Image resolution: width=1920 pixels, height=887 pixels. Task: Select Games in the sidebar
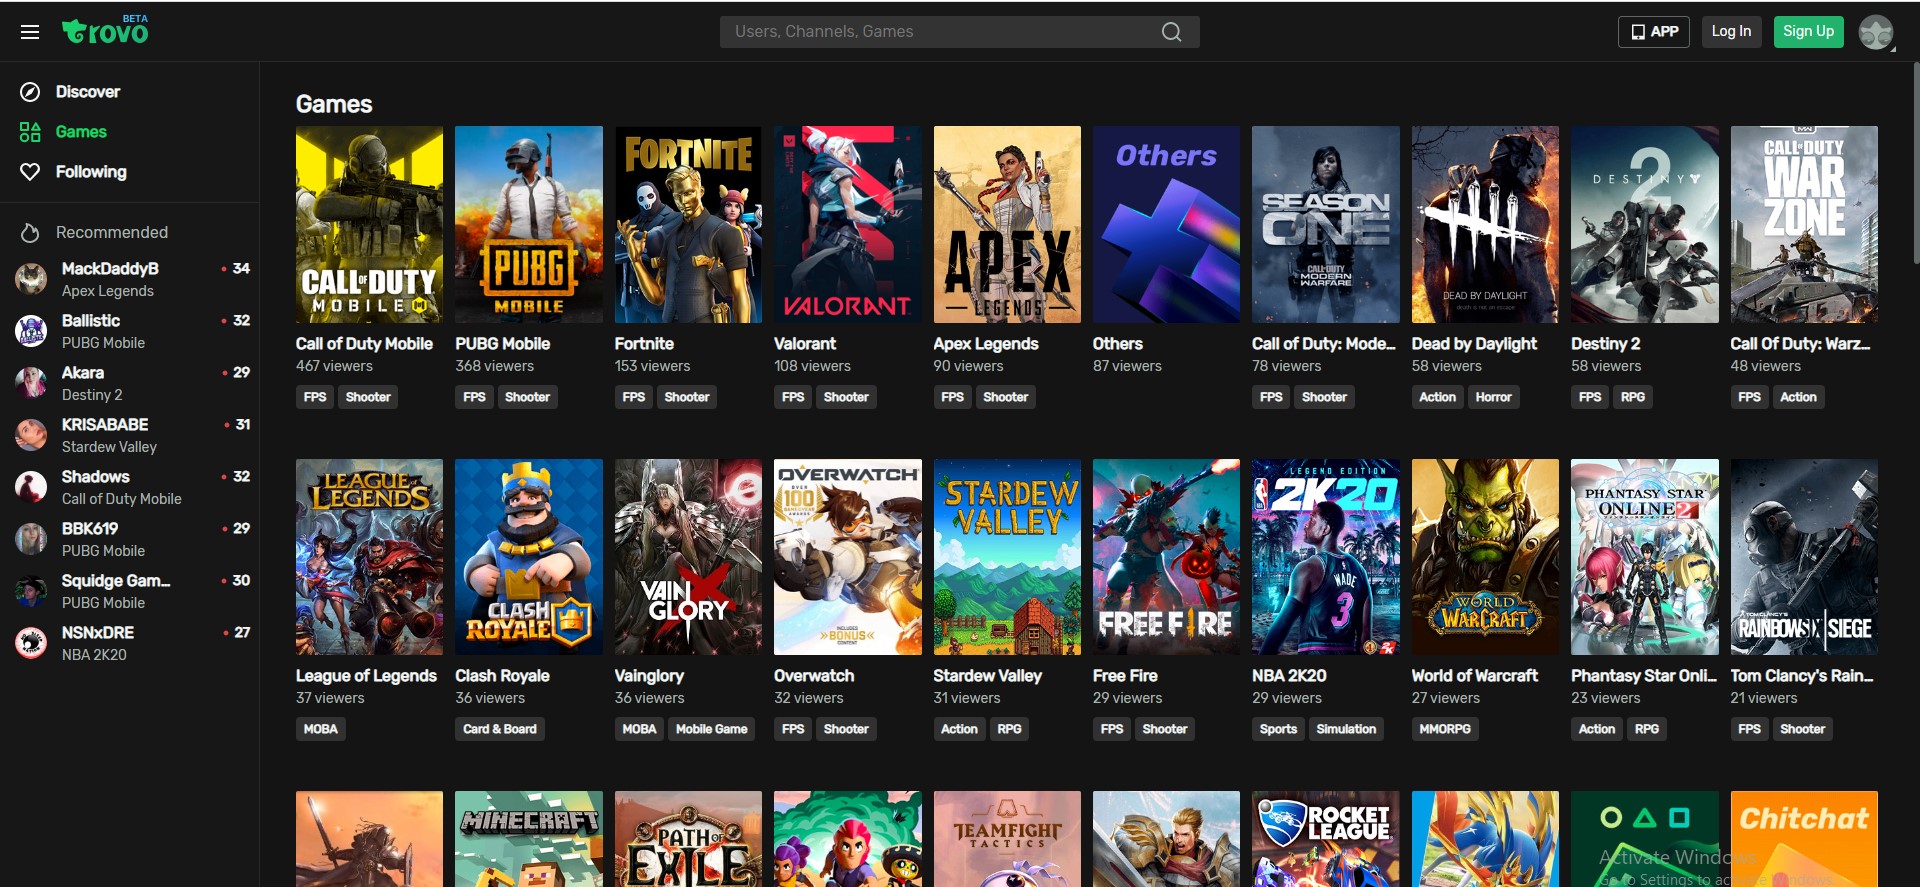[80, 132]
